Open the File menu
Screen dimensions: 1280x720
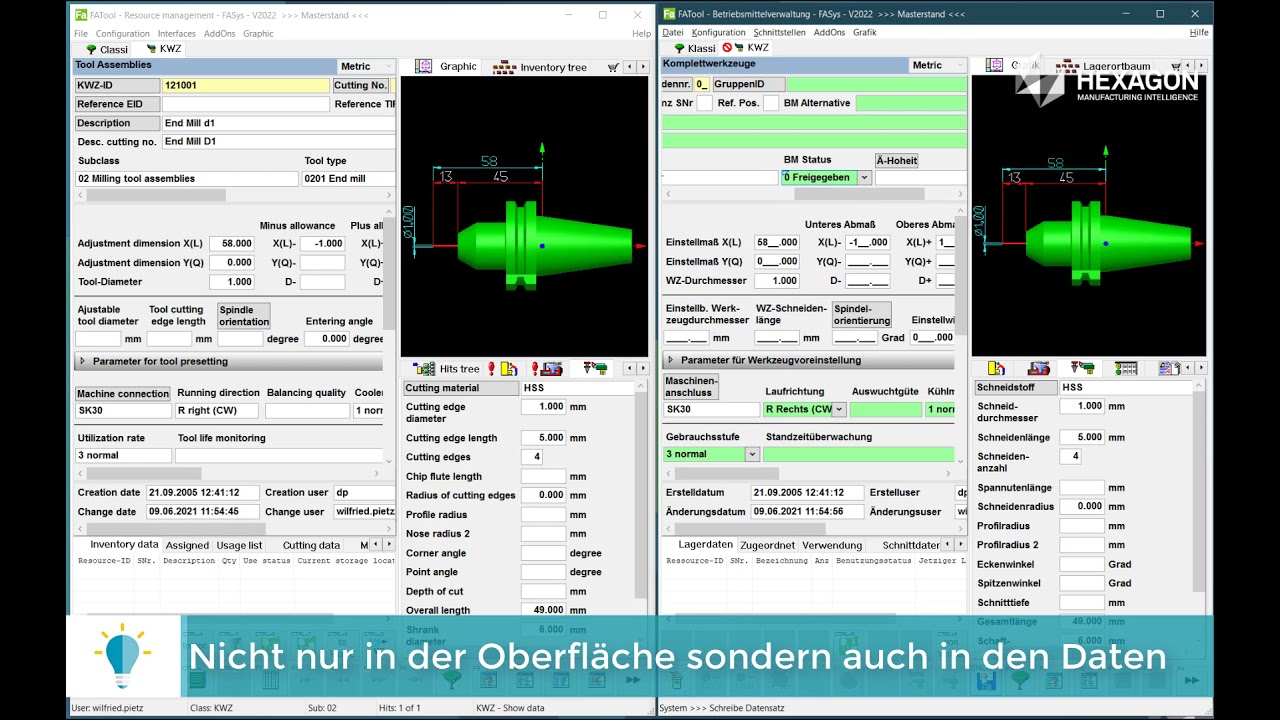[81, 33]
